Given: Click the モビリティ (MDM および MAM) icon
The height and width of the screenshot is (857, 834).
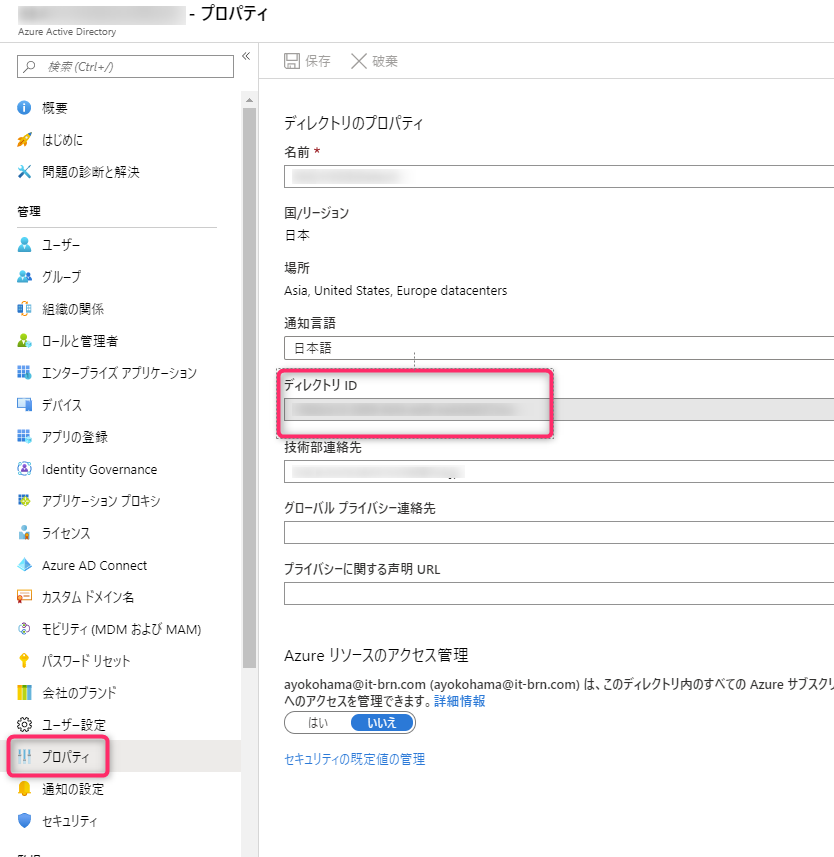Looking at the screenshot, I should pos(24,629).
